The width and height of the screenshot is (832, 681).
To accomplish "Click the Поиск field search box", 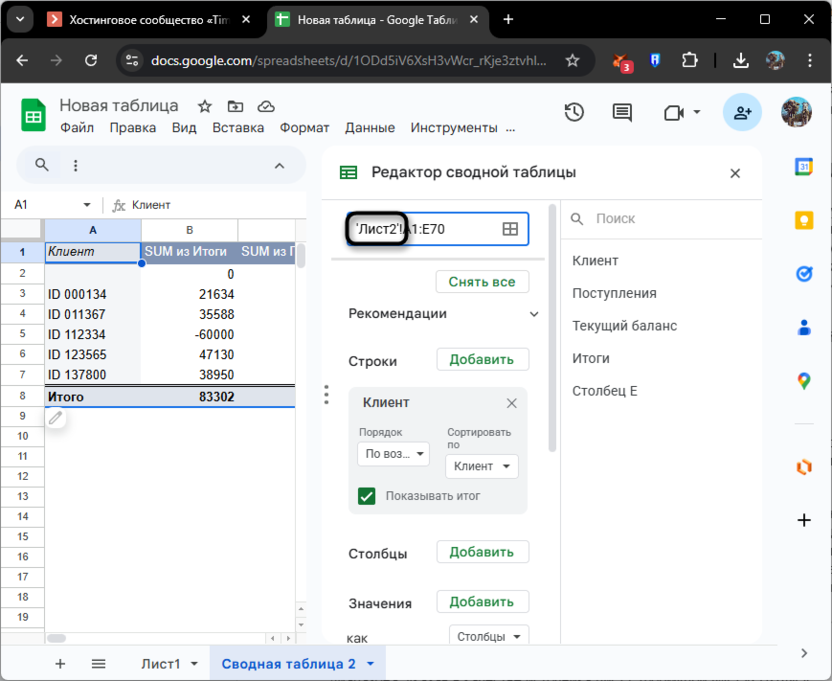I will point(660,218).
